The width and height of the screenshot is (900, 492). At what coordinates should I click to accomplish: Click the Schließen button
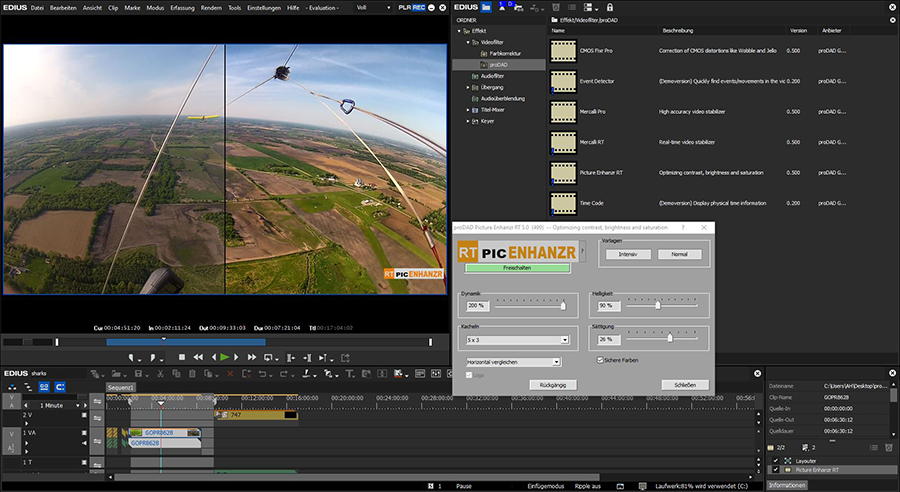pyautogui.click(x=685, y=385)
